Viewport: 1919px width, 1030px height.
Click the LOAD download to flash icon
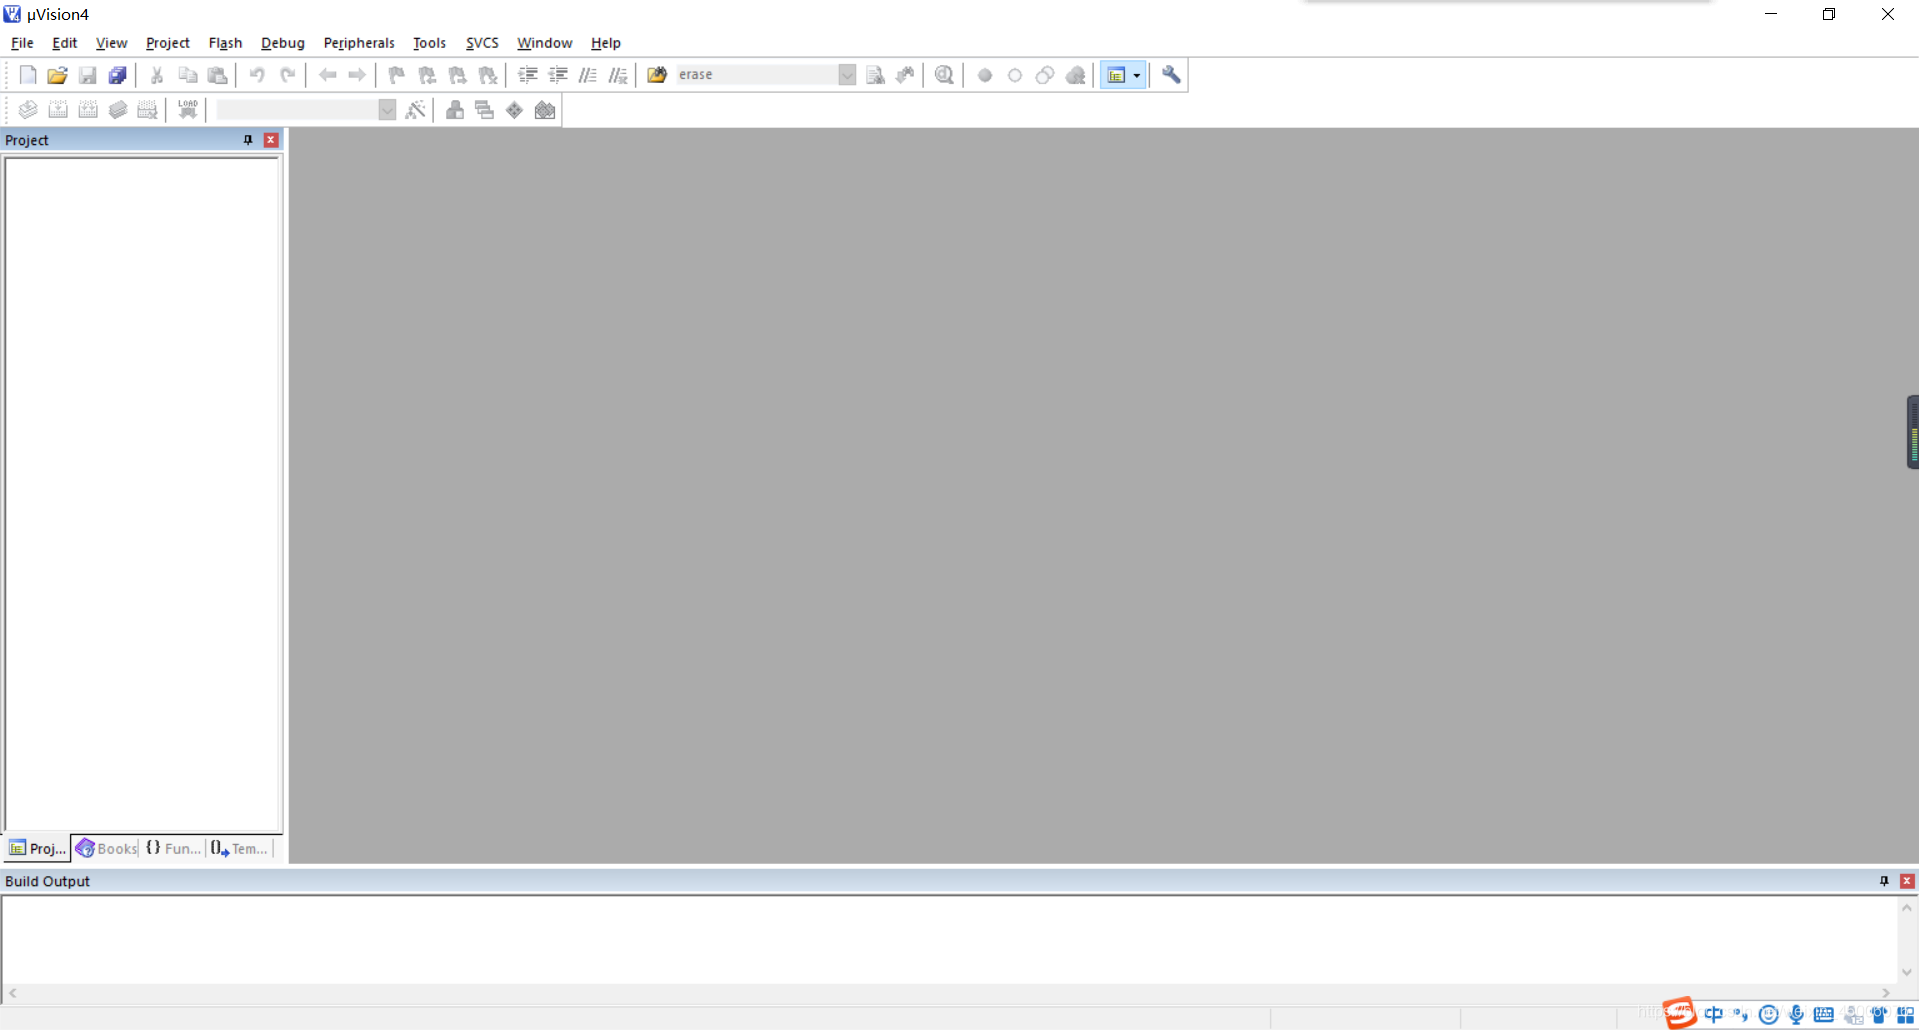coord(187,110)
